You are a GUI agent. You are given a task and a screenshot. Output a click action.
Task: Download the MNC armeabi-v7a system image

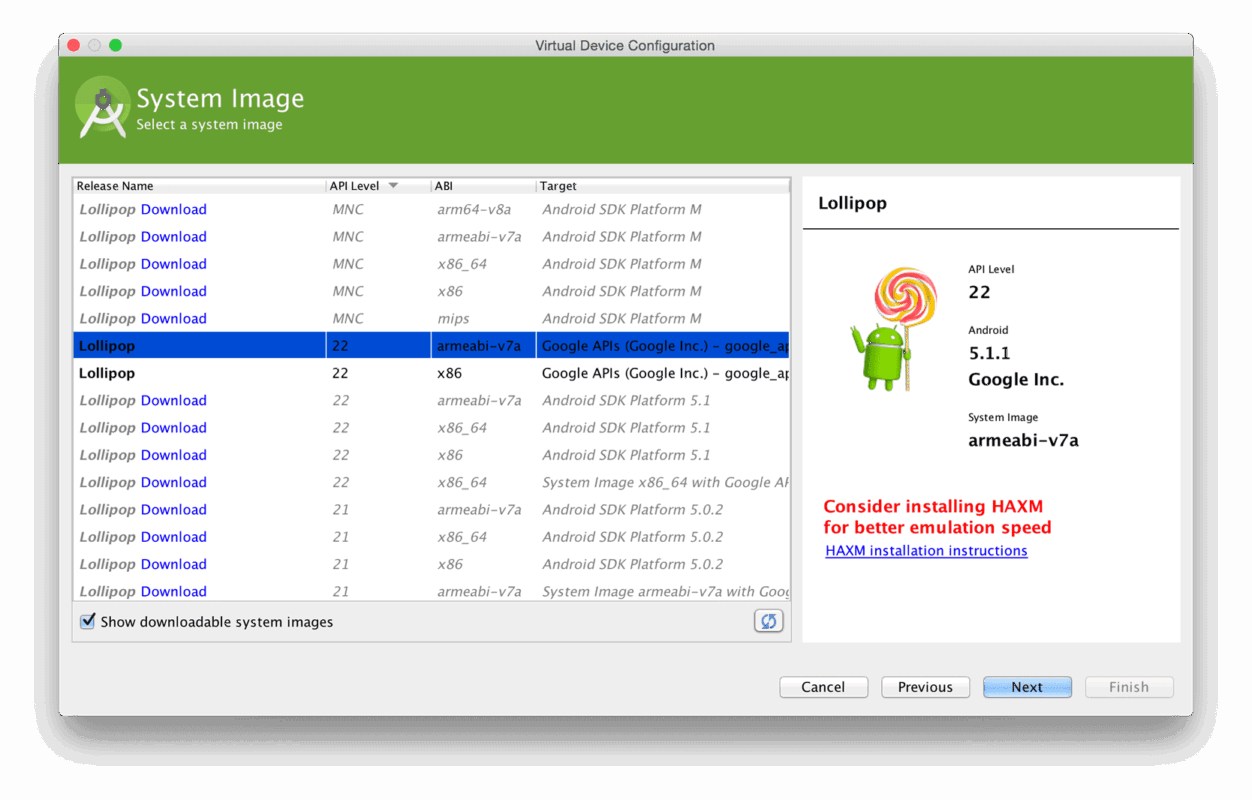coord(173,237)
